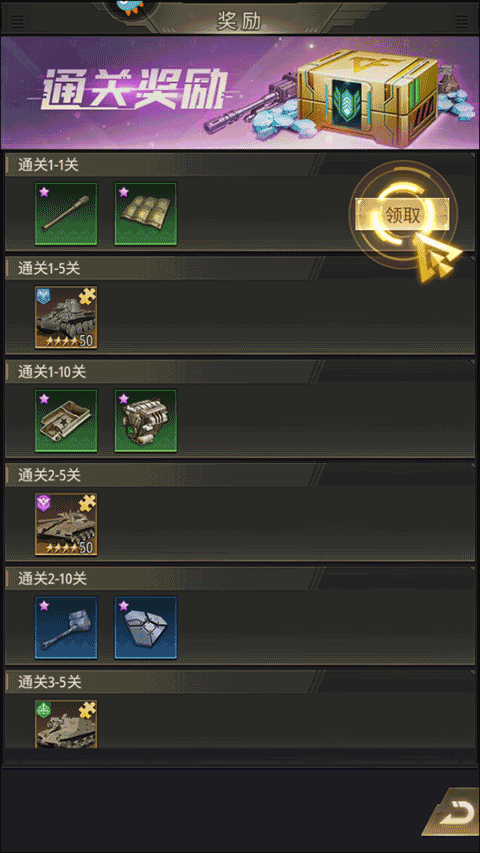Select the 通关1-5关 row header

click(240, 268)
